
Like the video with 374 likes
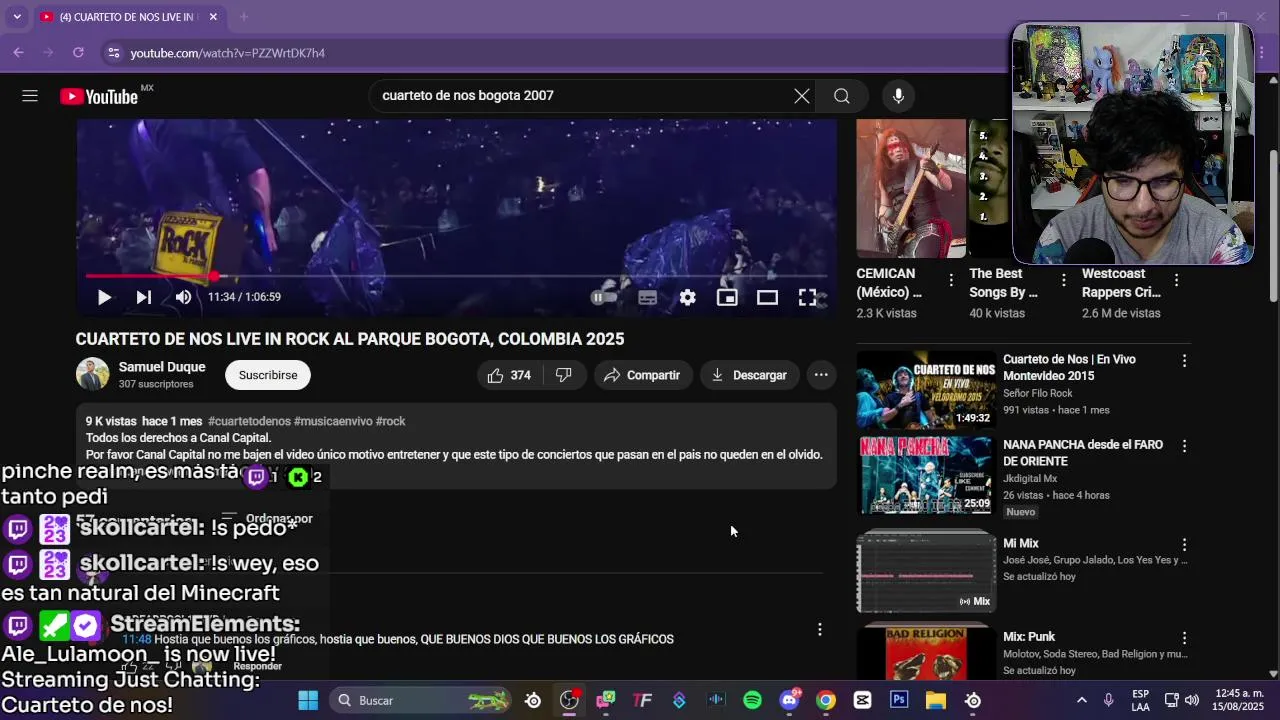509,375
